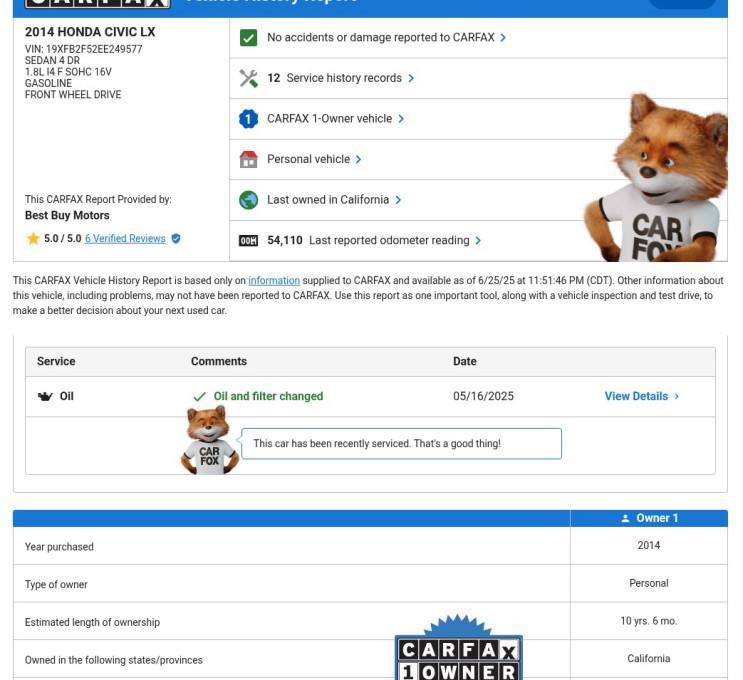Expand the 12 Service history records chevron
Image resolution: width=743 pixels, height=680 pixels.
coord(411,78)
